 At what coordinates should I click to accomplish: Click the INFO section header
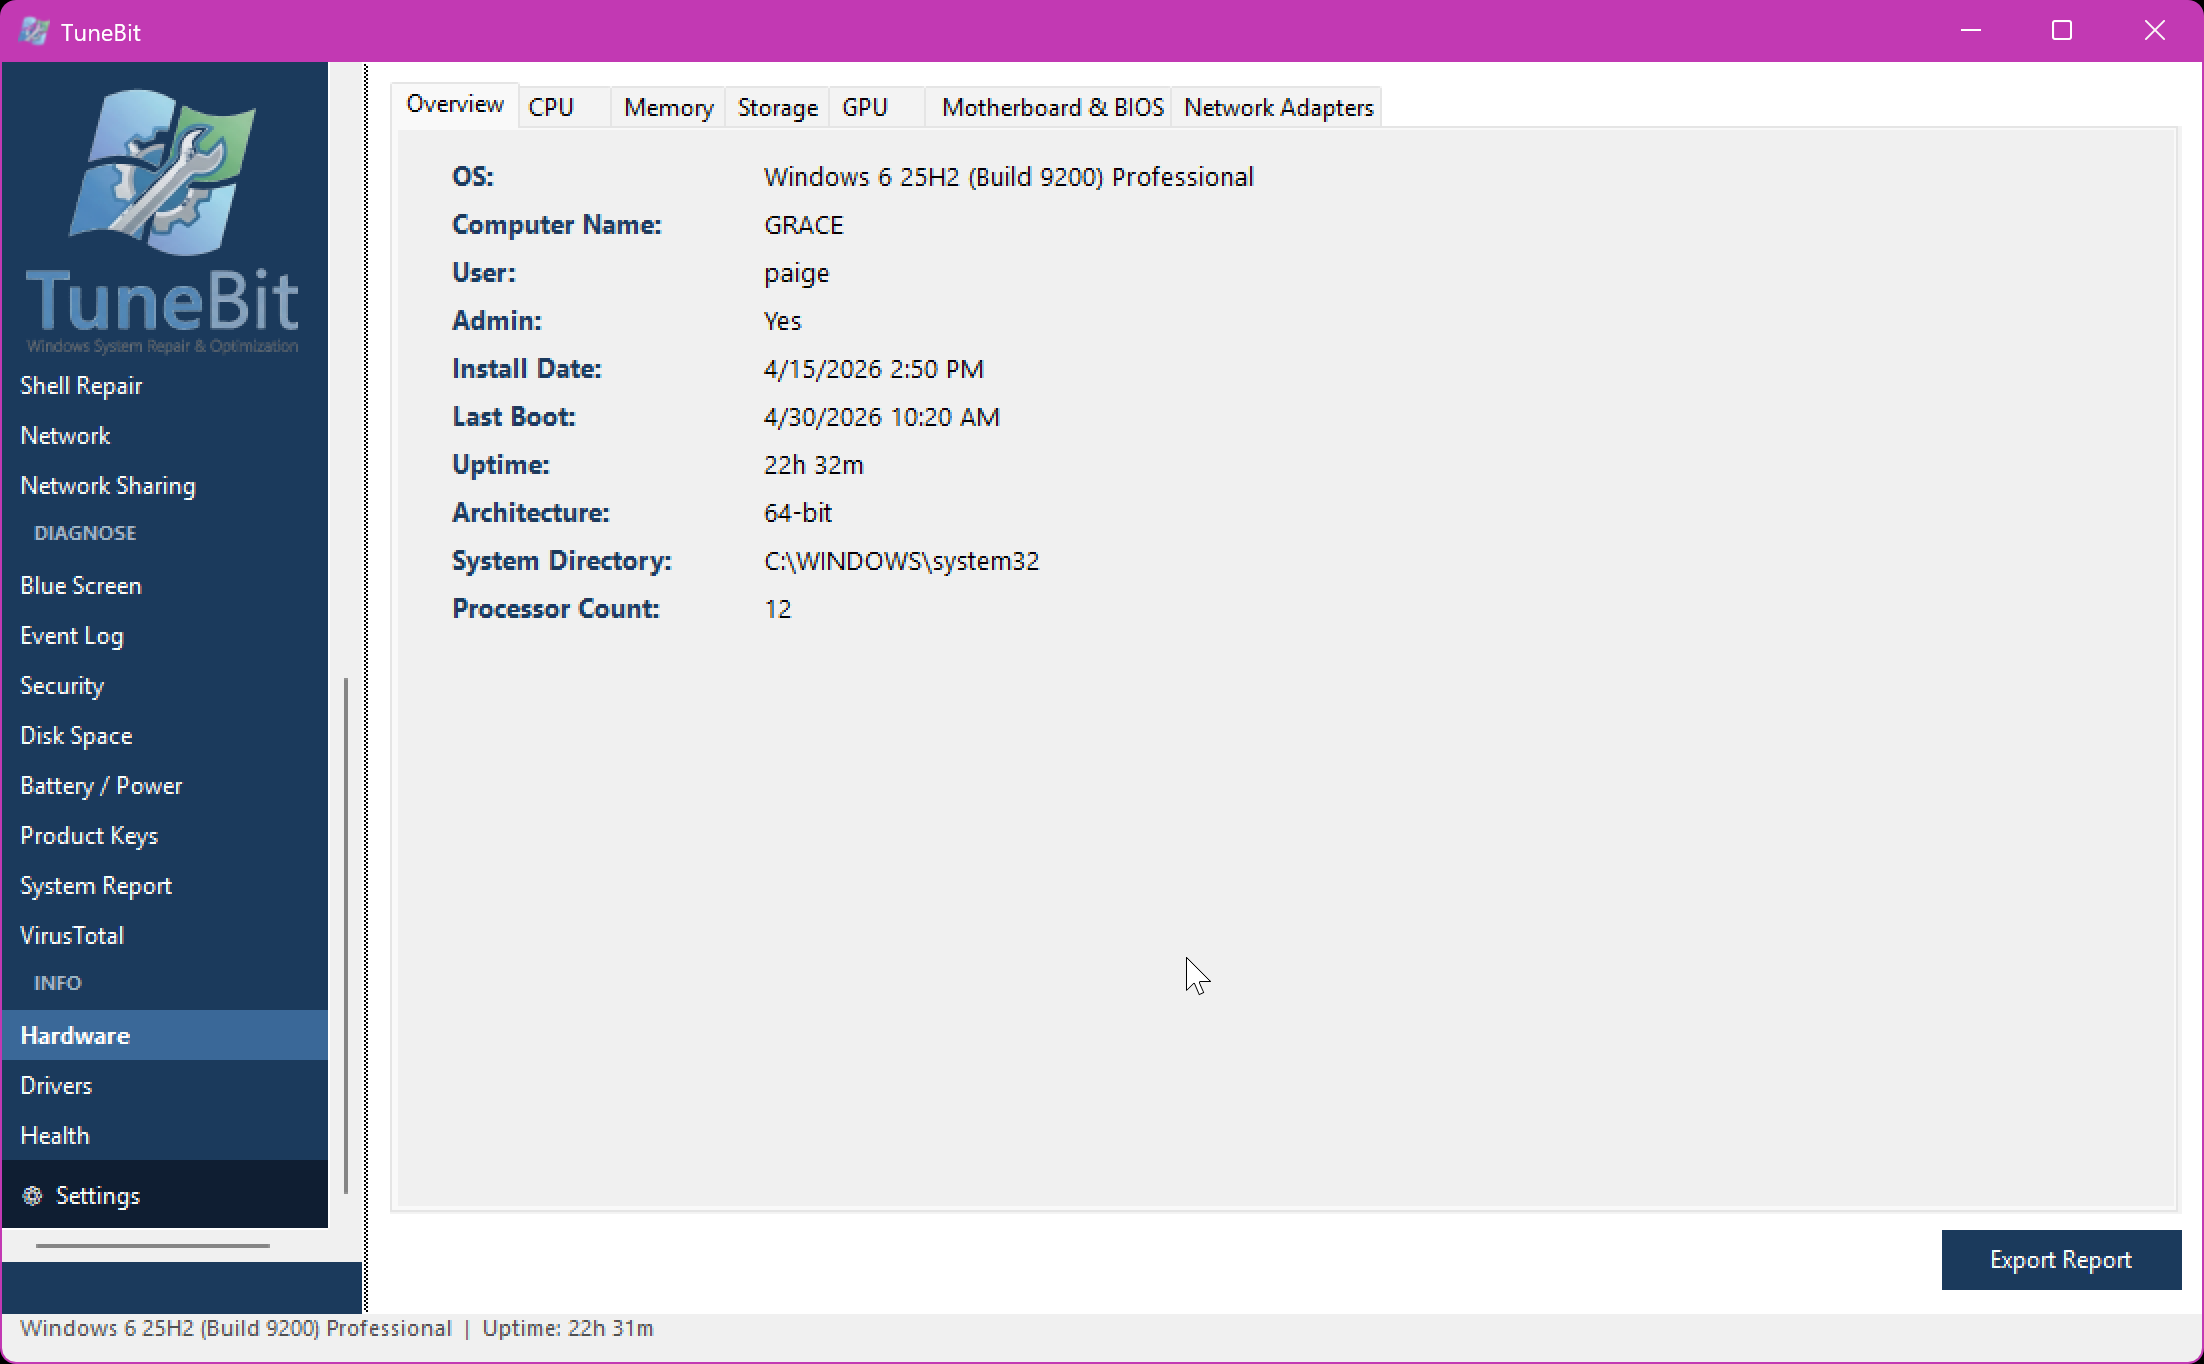point(58,983)
